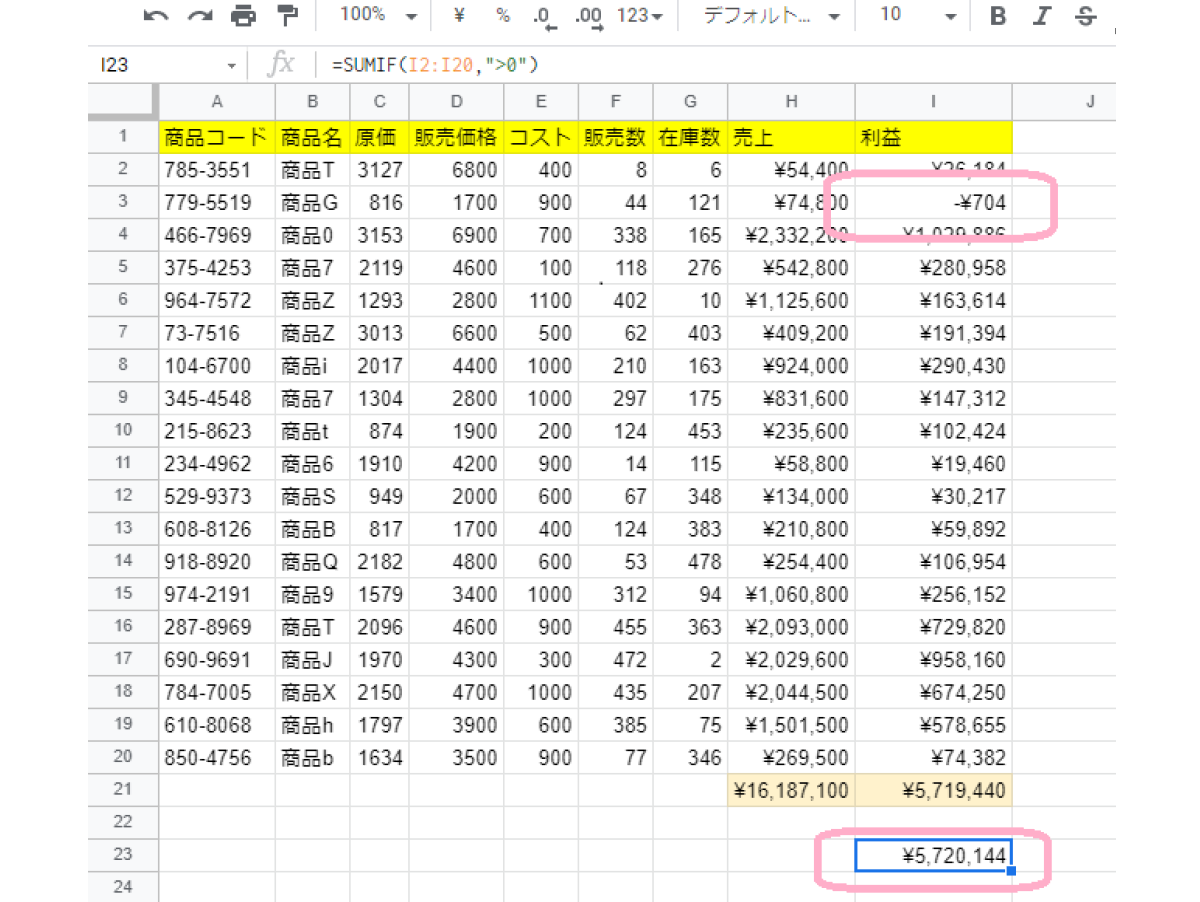Screen dimensions: 1200x902
Task: Toggle Strikethrough formatting
Action: click(x=1086, y=15)
